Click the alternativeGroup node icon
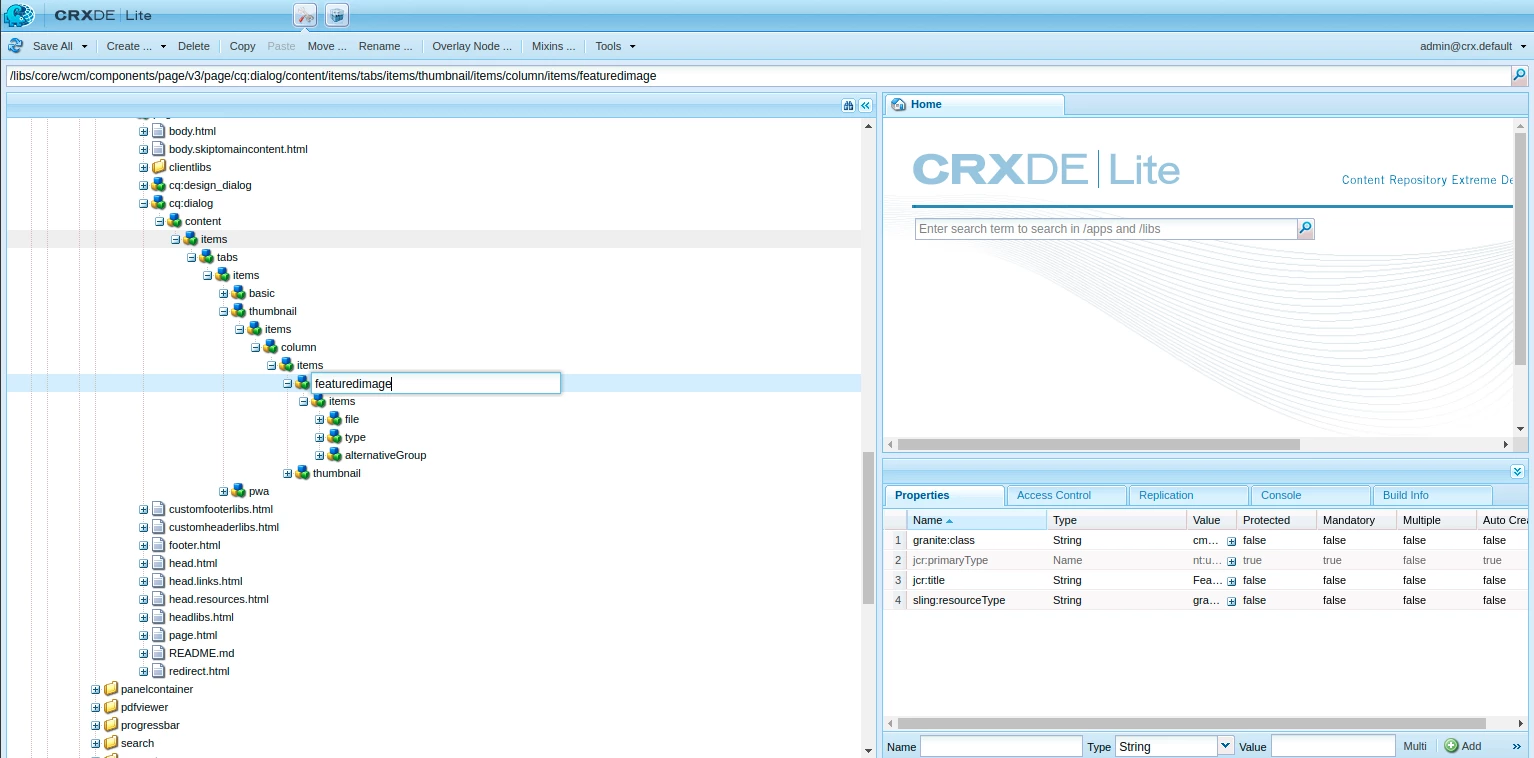 334,455
